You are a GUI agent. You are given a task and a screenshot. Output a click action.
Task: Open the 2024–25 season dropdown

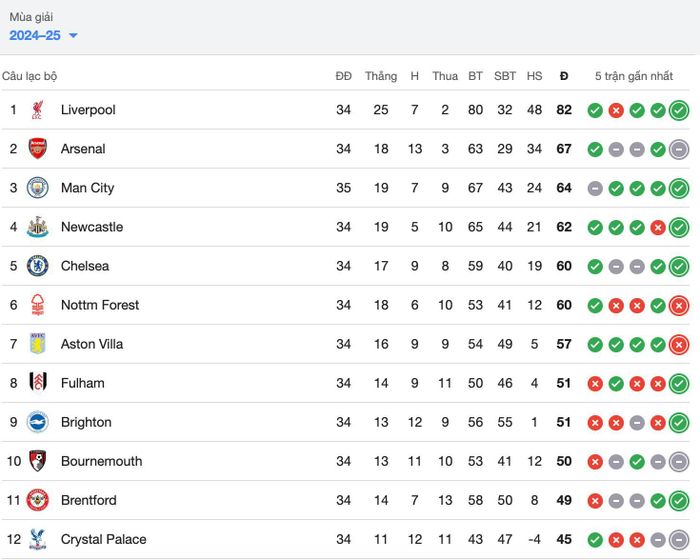(43, 35)
